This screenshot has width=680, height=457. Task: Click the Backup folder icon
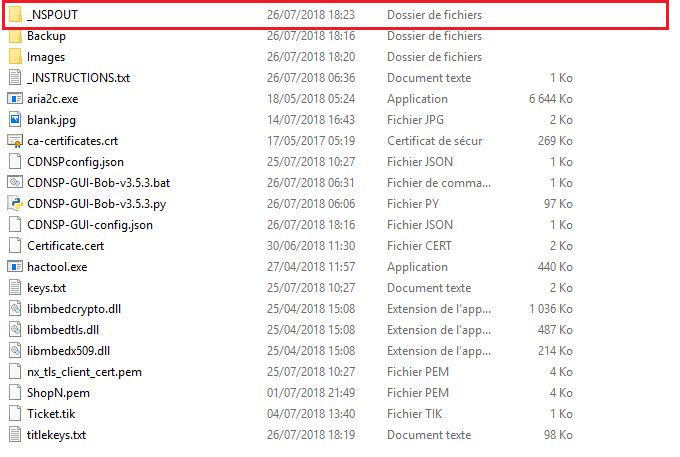[x=15, y=36]
